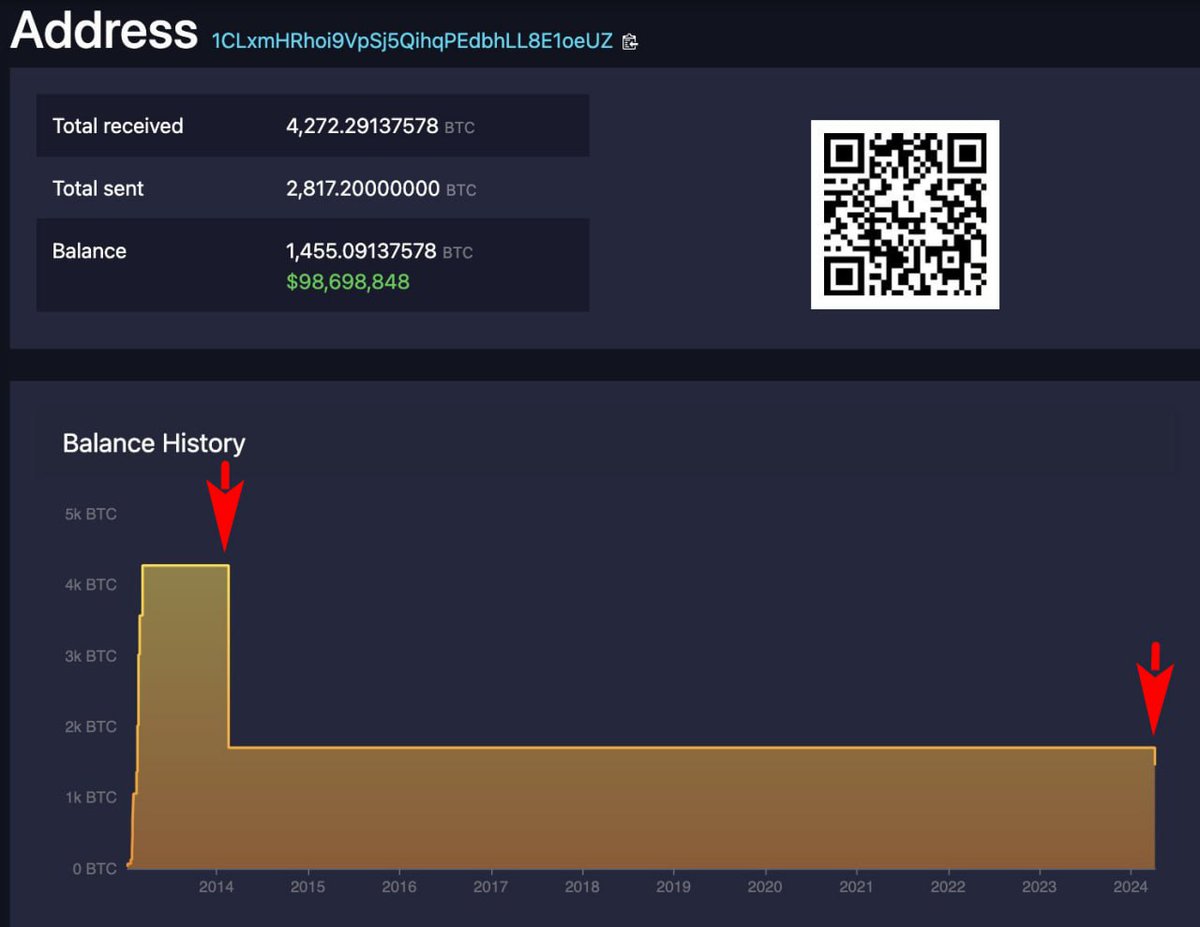Click the 2014 label on the x-axis
This screenshot has width=1200, height=927.
pyautogui.click(x=216, y=887)
